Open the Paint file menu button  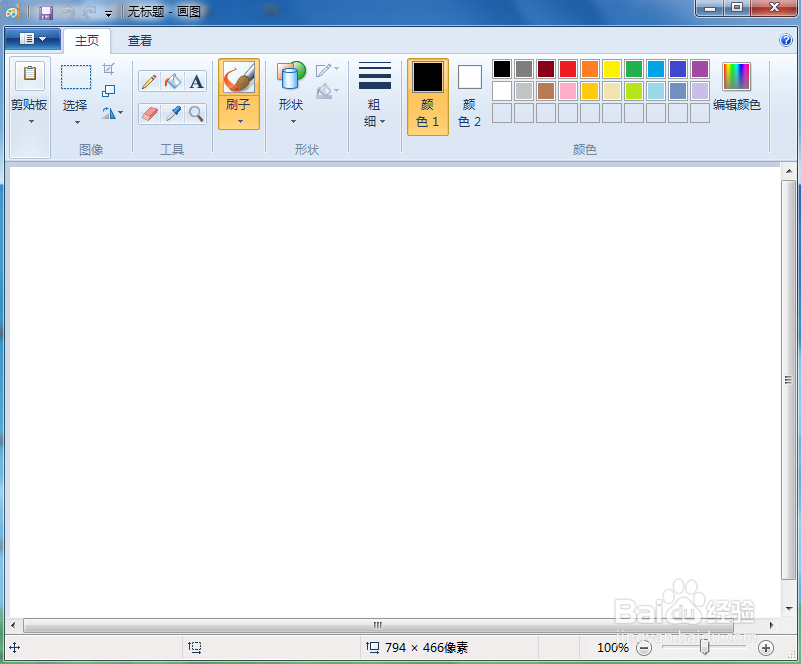pos(33,39)
